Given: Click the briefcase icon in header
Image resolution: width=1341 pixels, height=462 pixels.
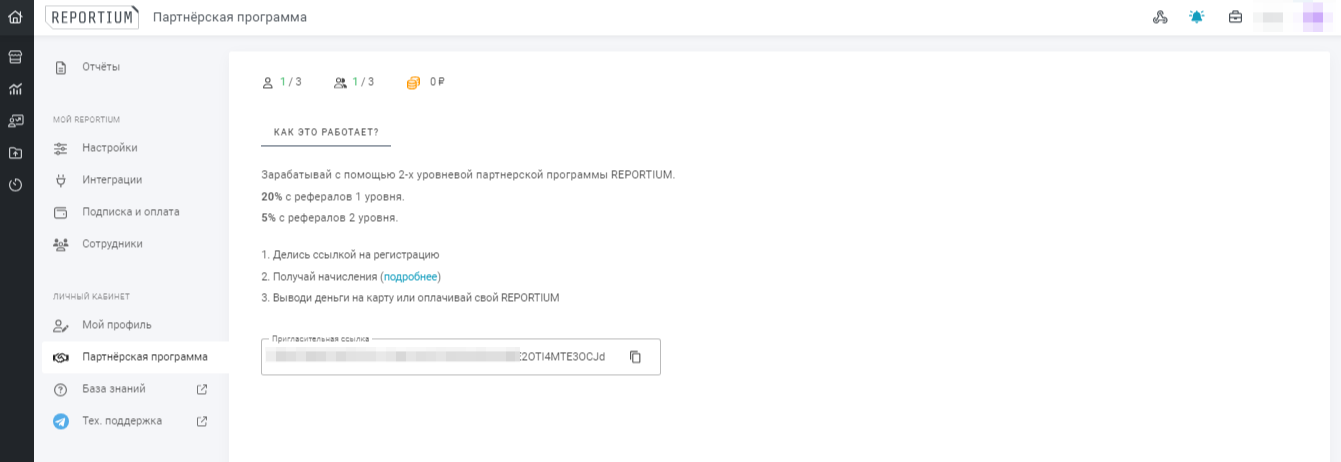Looking at the screenshot, I should 1235,17.
